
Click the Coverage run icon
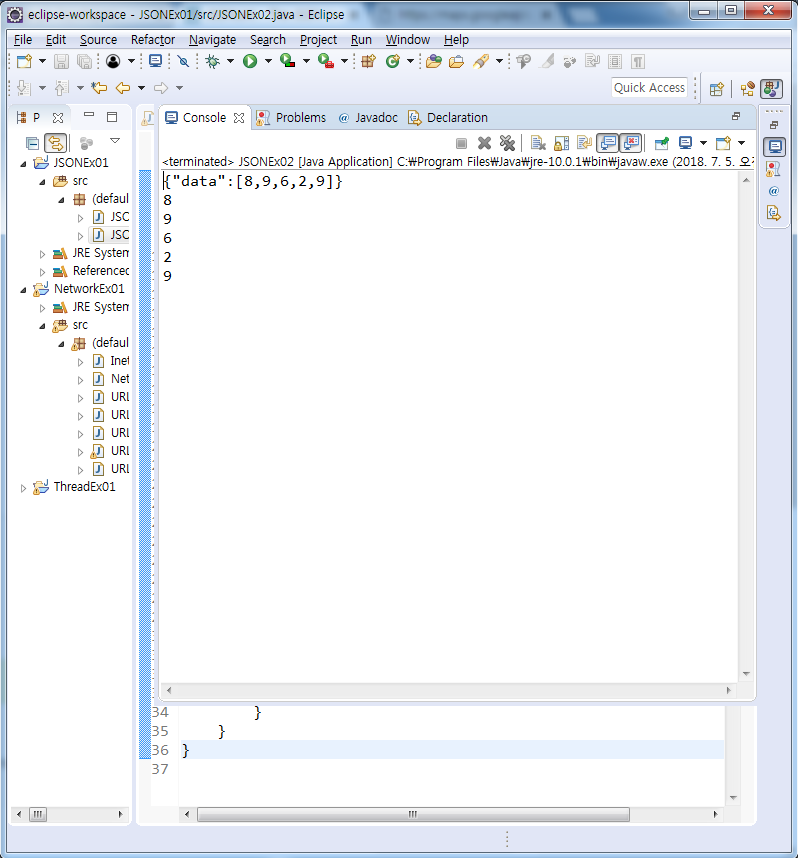pos(288,61)
